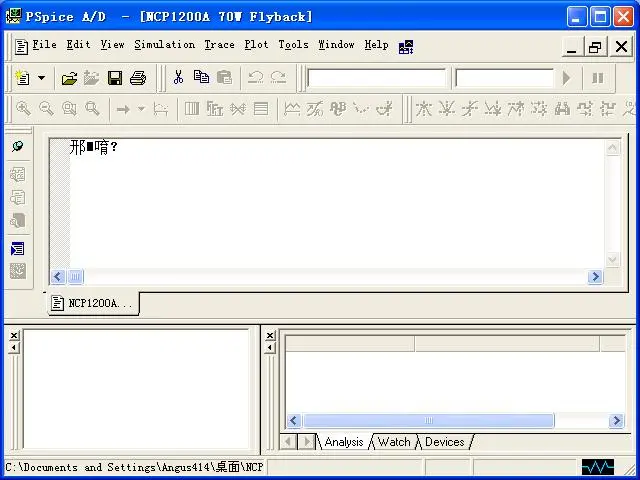The height and width of the screenshot is (480, 640).
Task: Click the waveform icon in status bar
Action: [598, 467]
